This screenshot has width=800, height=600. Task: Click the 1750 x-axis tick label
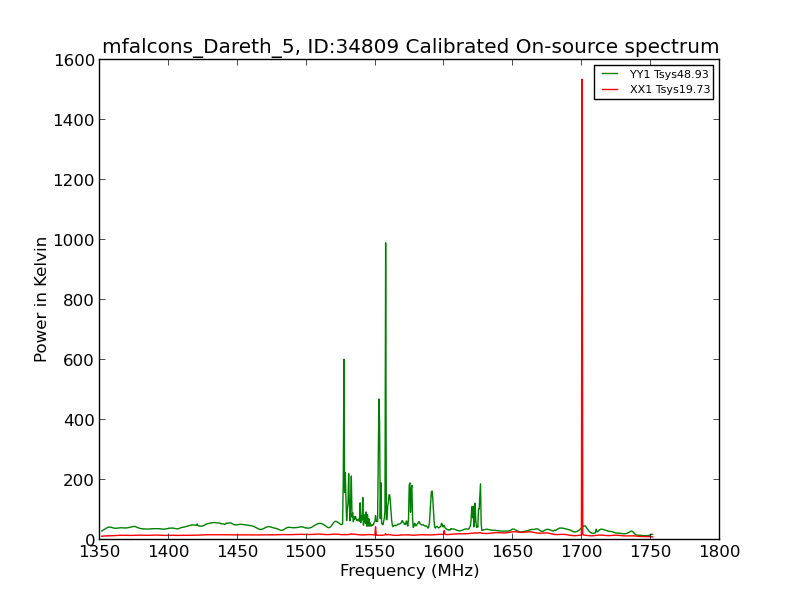651,552
